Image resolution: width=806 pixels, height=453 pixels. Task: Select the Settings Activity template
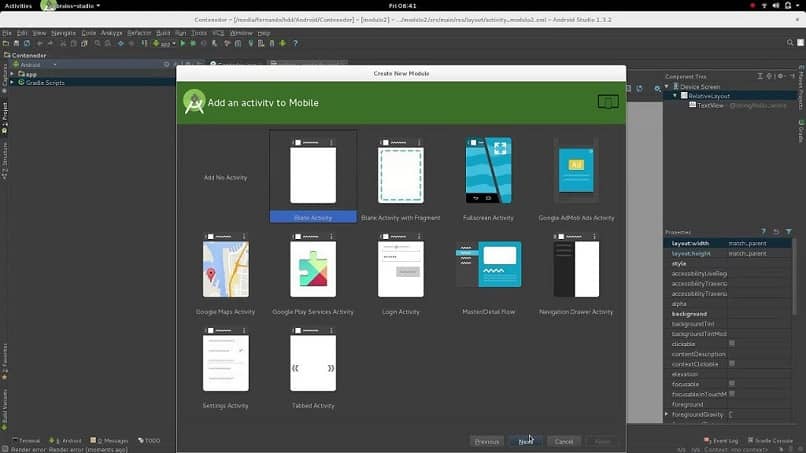click(226, 367)
